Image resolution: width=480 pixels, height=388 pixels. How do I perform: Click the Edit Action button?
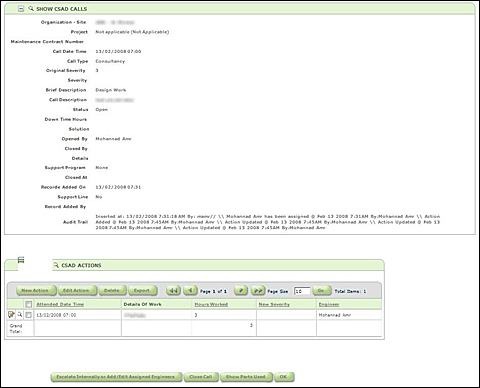point(77,290)
